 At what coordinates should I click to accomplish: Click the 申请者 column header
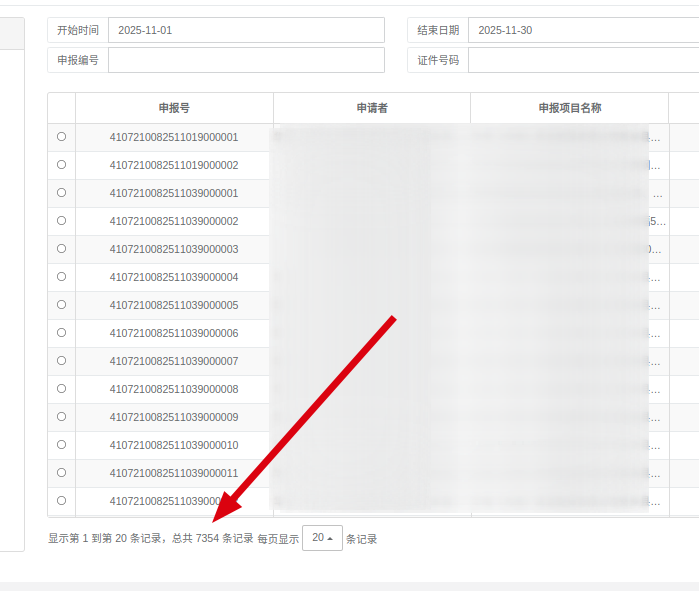pyautogui.click(x=372, y=108)
